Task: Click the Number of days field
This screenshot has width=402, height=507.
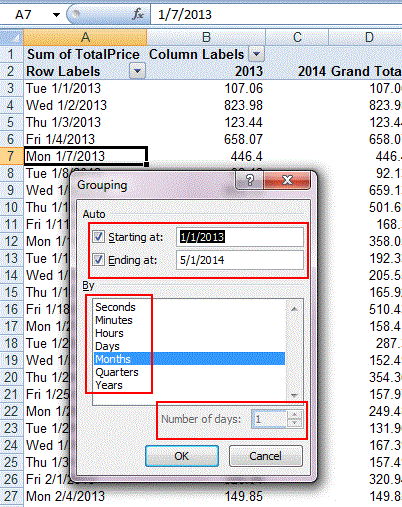Action: [269, 419]
